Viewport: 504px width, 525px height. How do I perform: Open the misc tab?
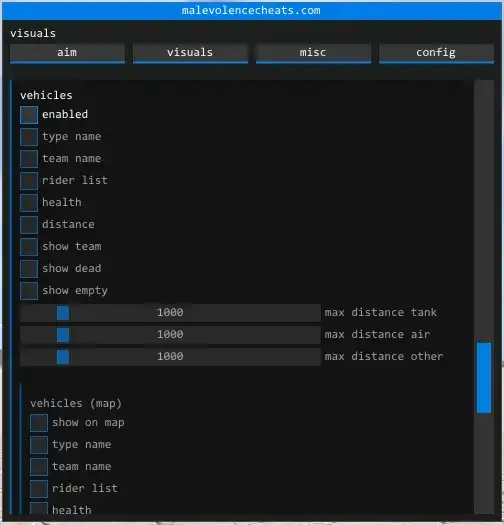[313, 53]
